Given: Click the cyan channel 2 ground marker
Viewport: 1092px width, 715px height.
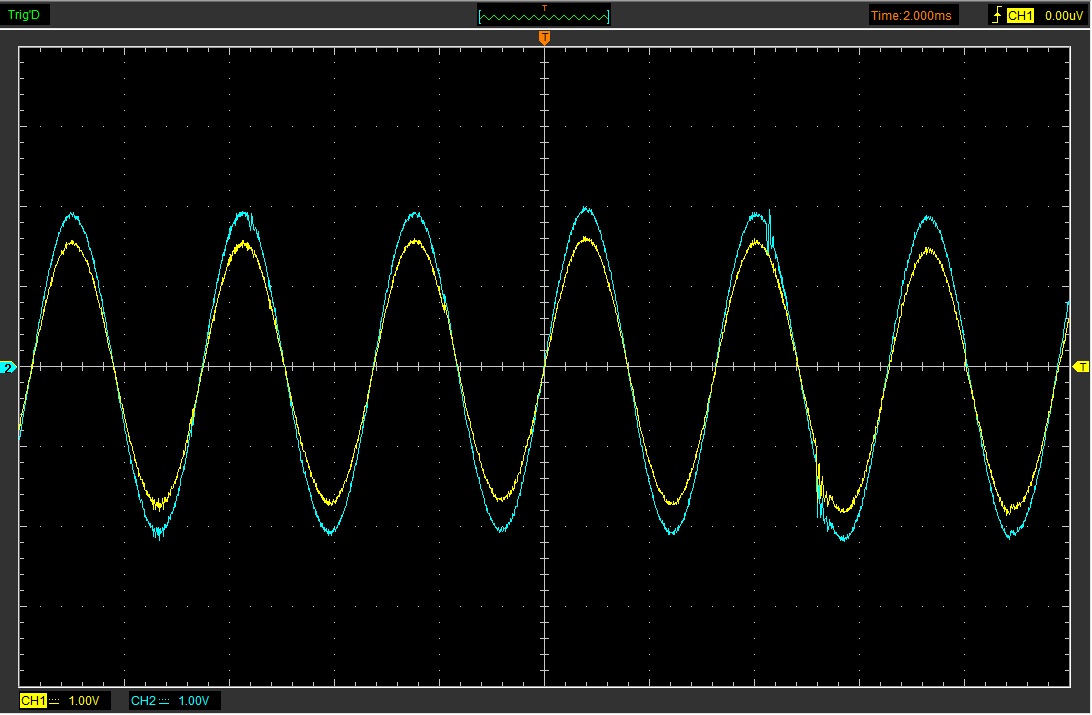Looking at the screenshot, I should click(9, 369).
